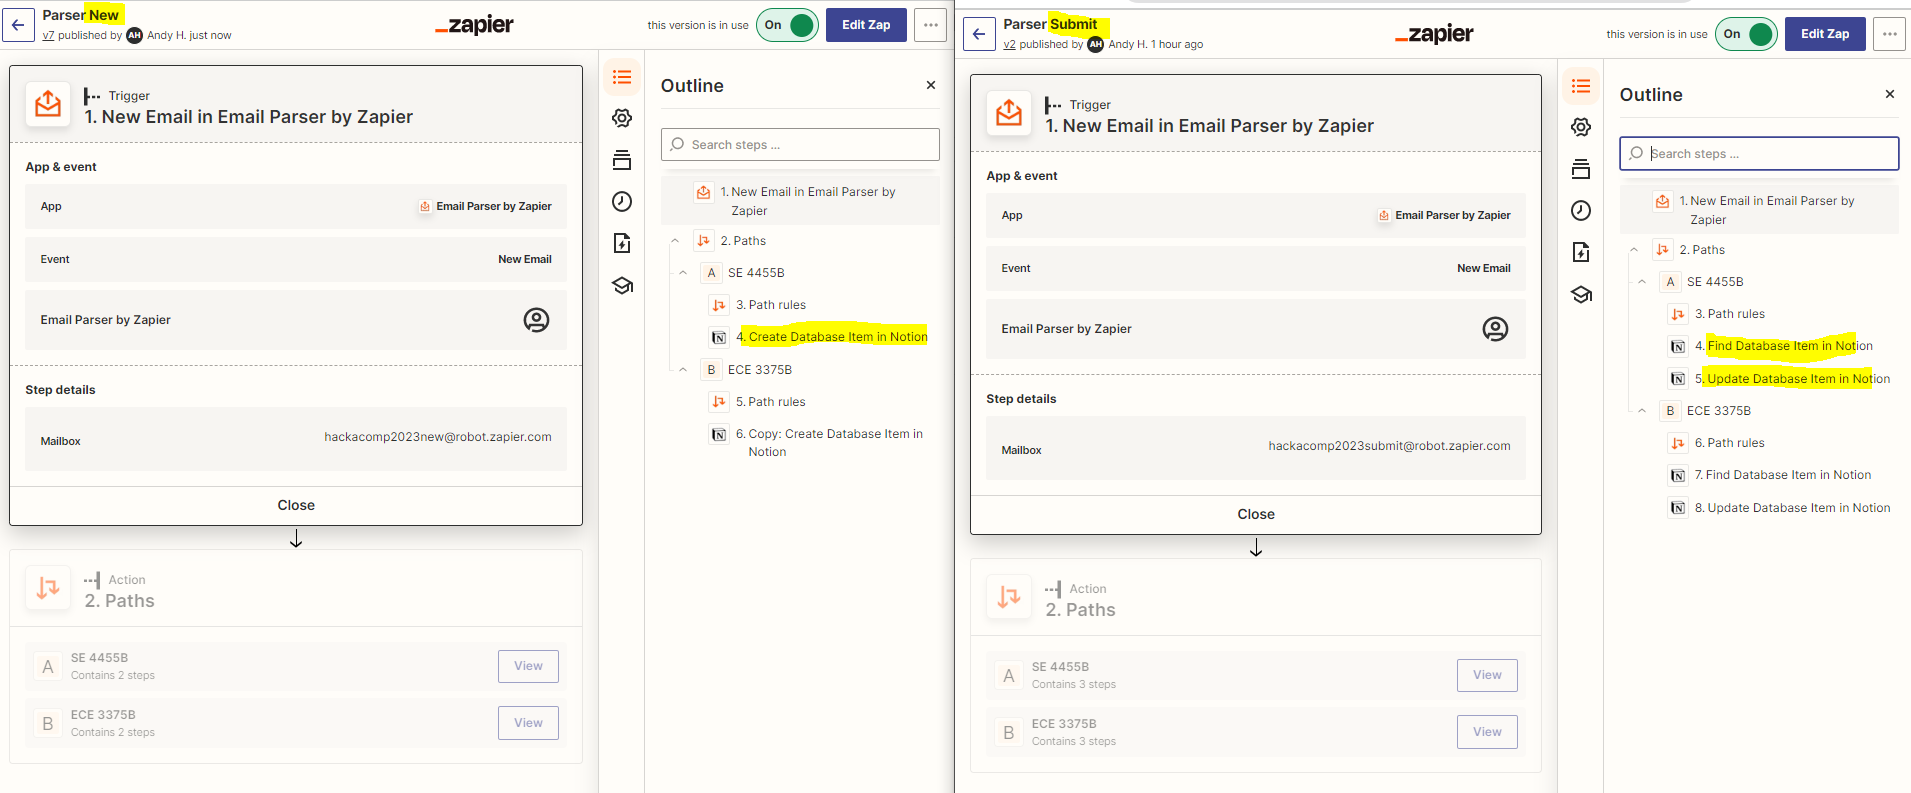Click Paths action icon in Parser Submit
The width and height of the screenshot is (1911, 793).
[1009, 597]
